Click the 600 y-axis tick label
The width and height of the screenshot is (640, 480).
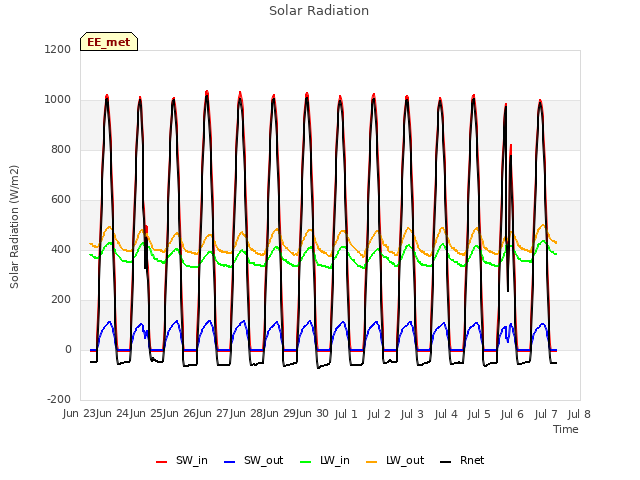[61, 200]
